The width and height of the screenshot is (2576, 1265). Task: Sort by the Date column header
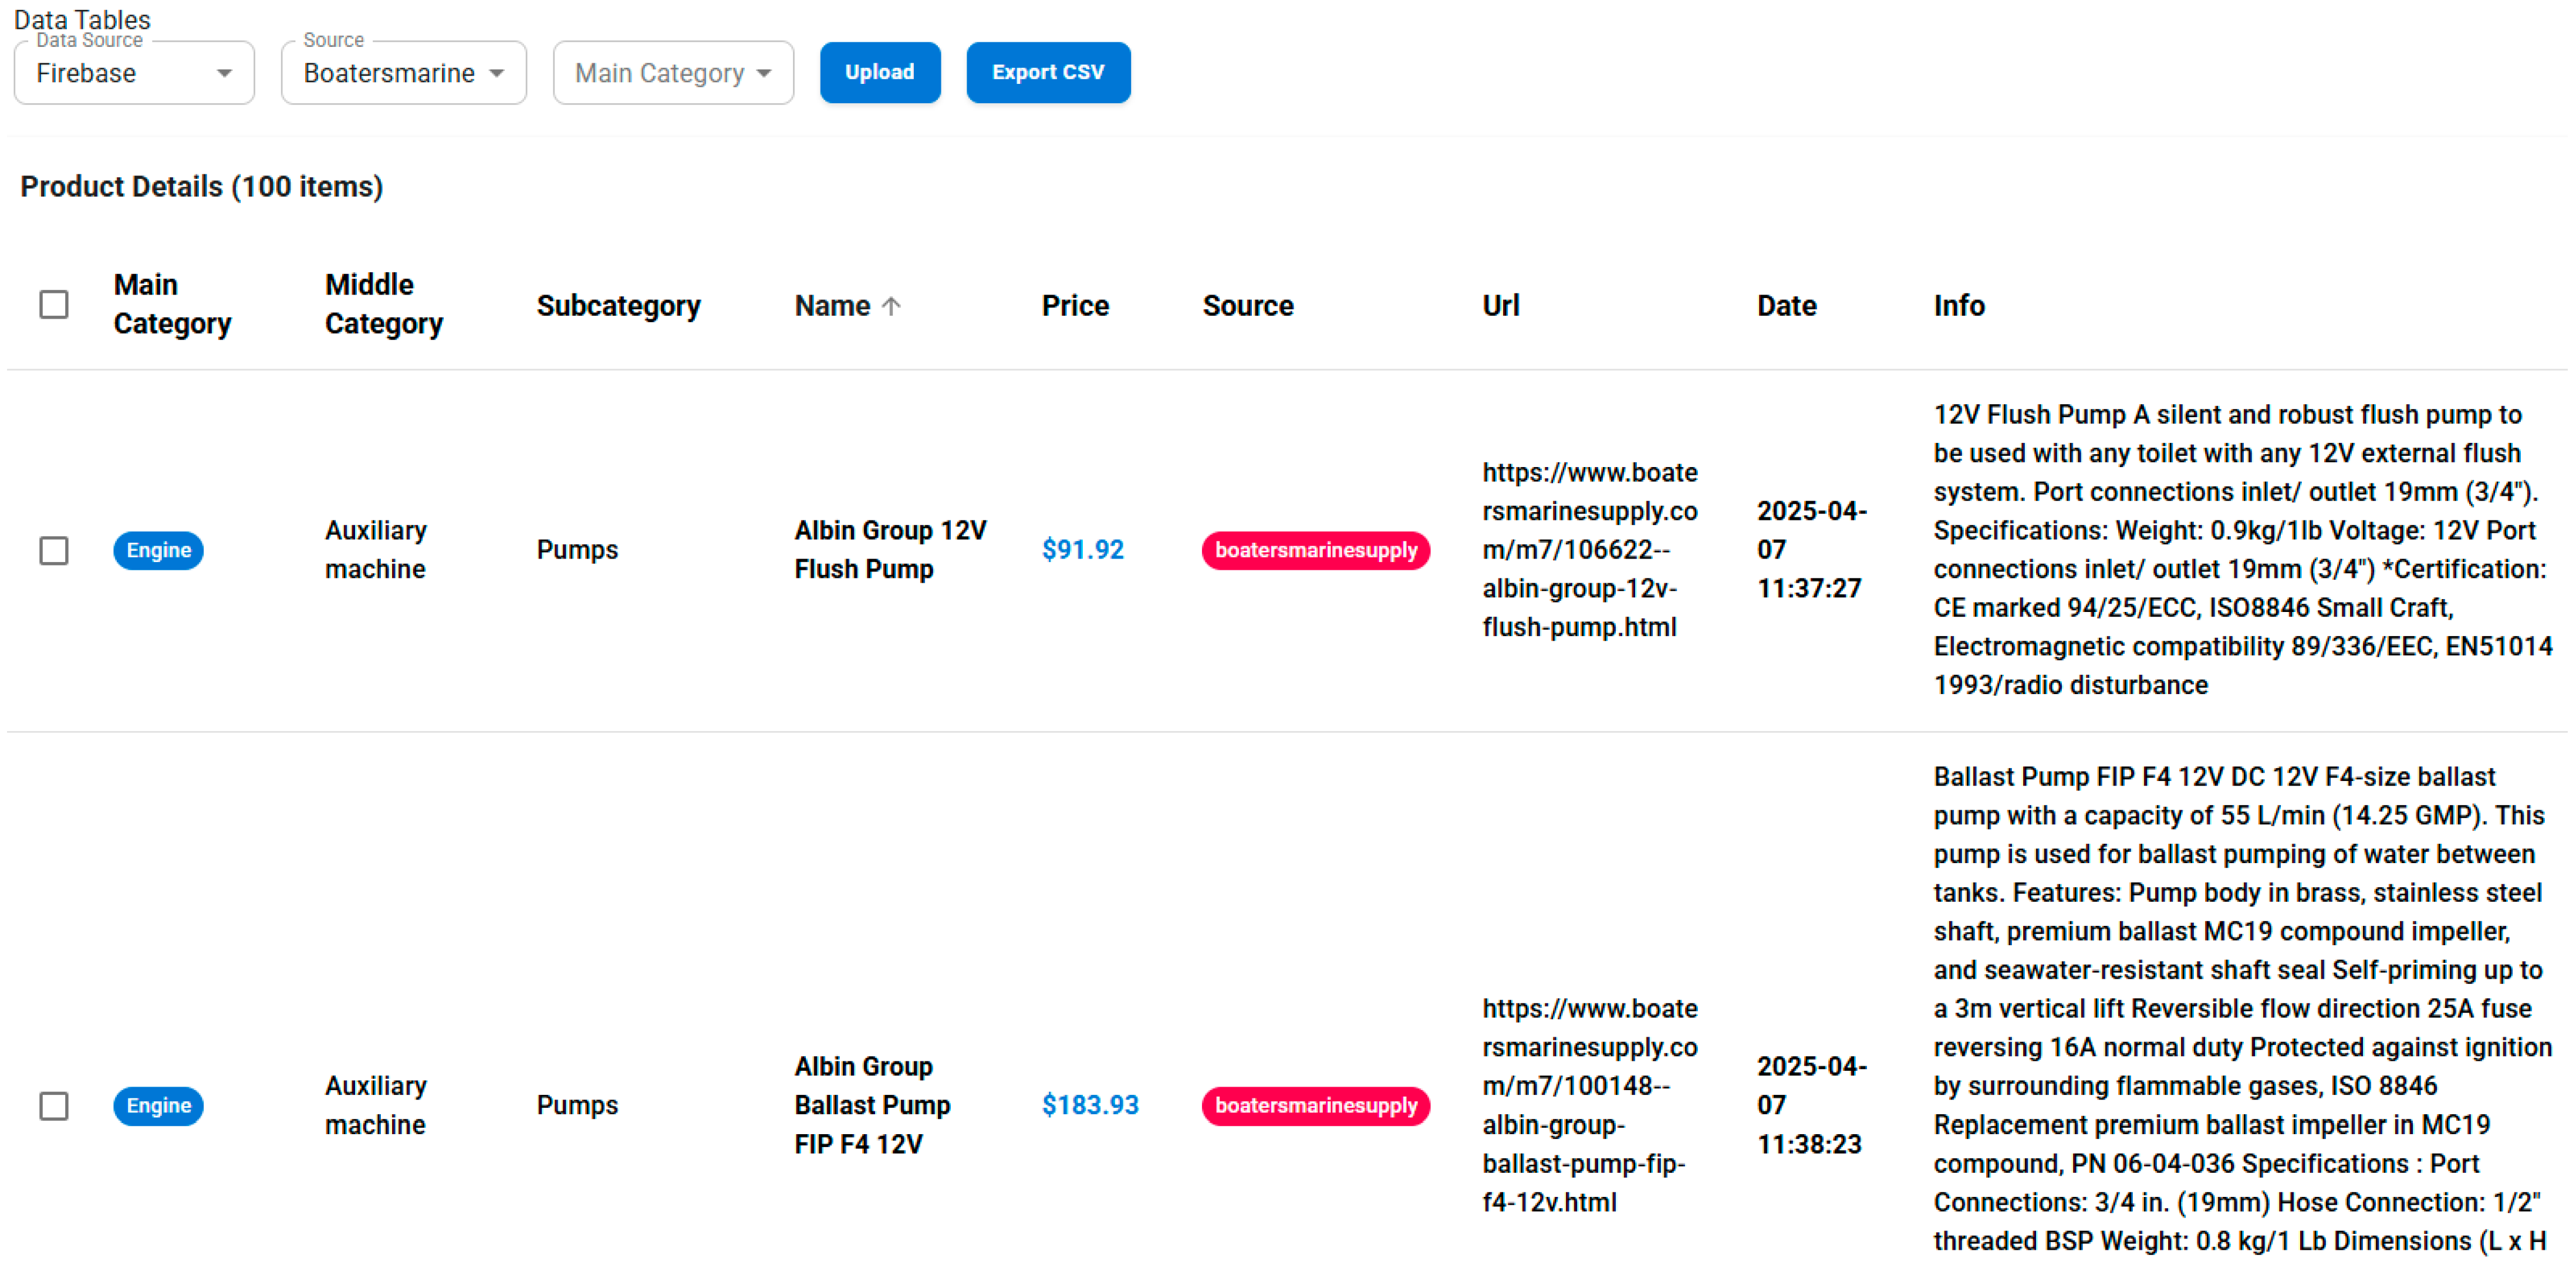tap(1786, 305)
